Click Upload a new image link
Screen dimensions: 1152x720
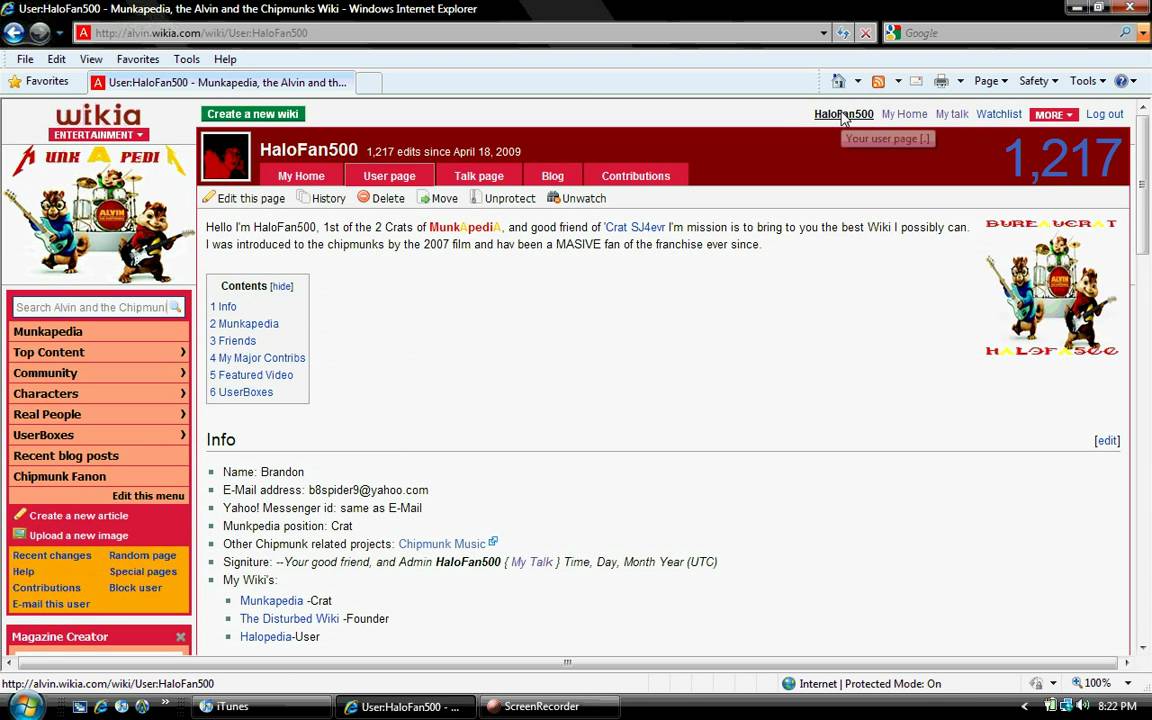pyautogui.click(x=79, y=536)
